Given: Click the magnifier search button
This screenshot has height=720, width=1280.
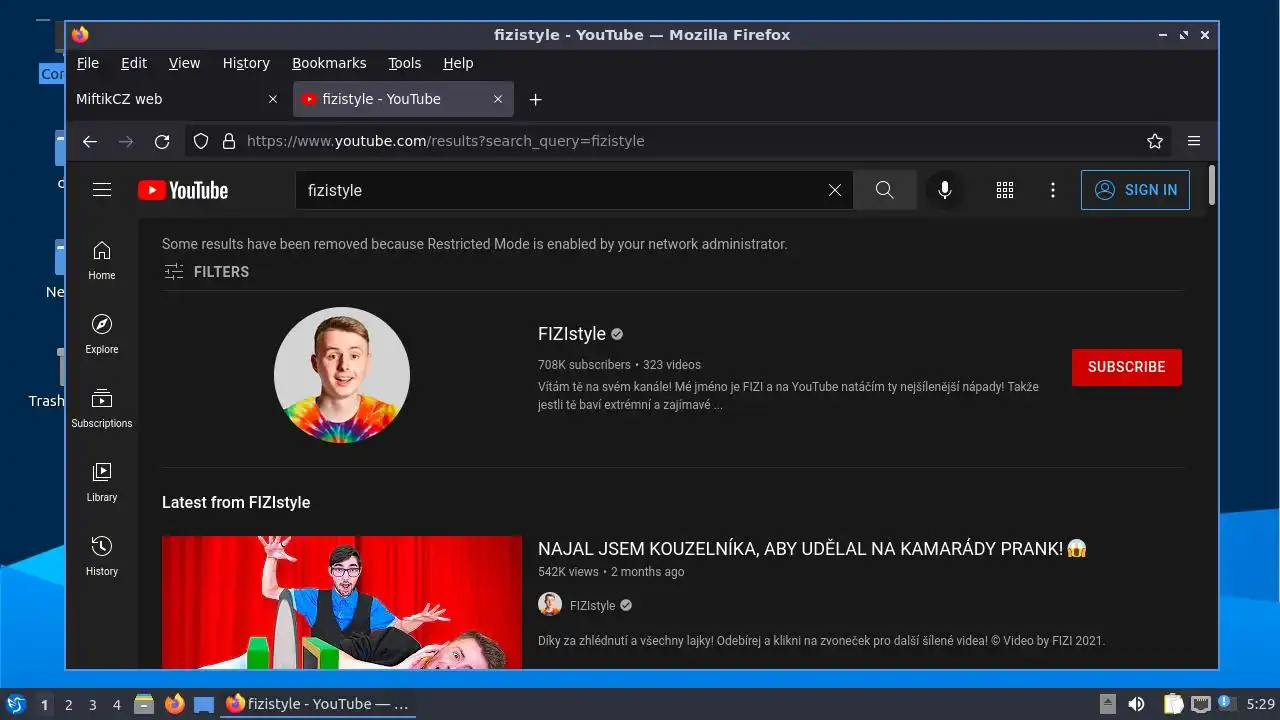Looking at the screenshot, I should coord(885,190).
